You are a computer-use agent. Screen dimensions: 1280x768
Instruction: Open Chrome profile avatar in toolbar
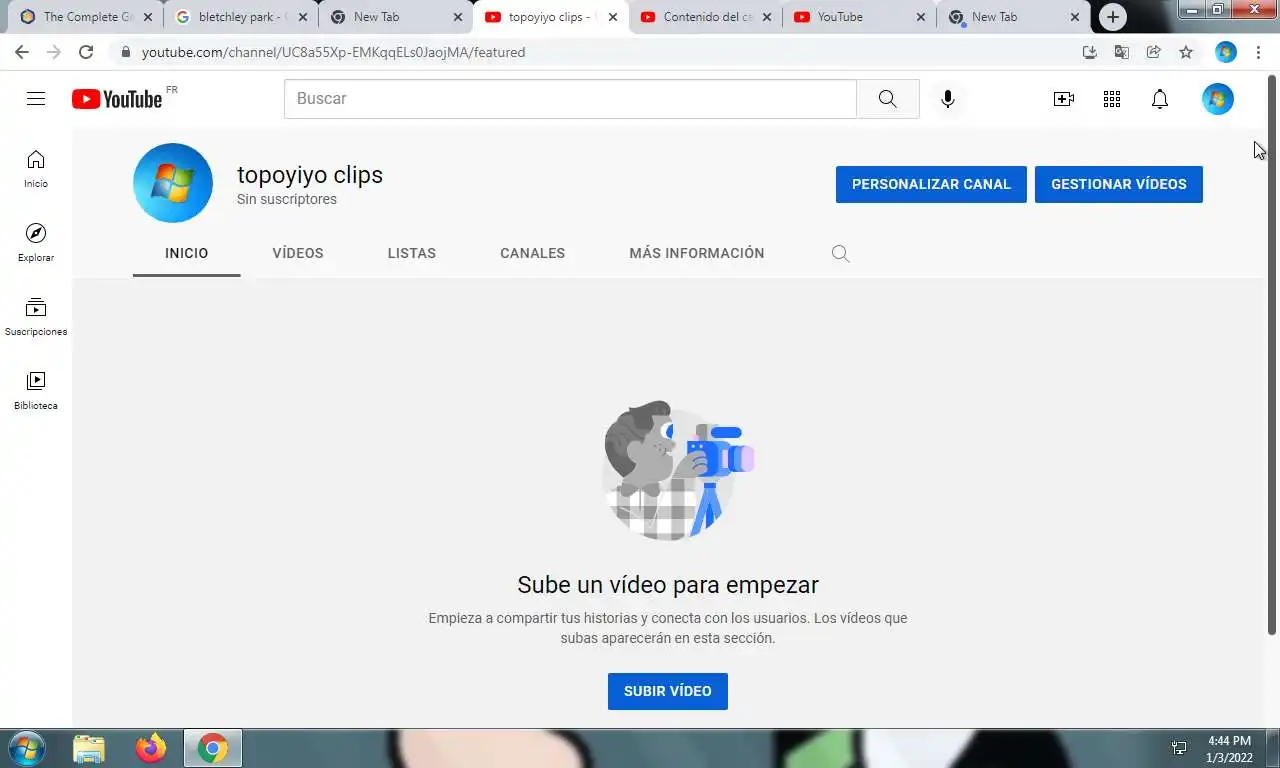(1226, 52)
